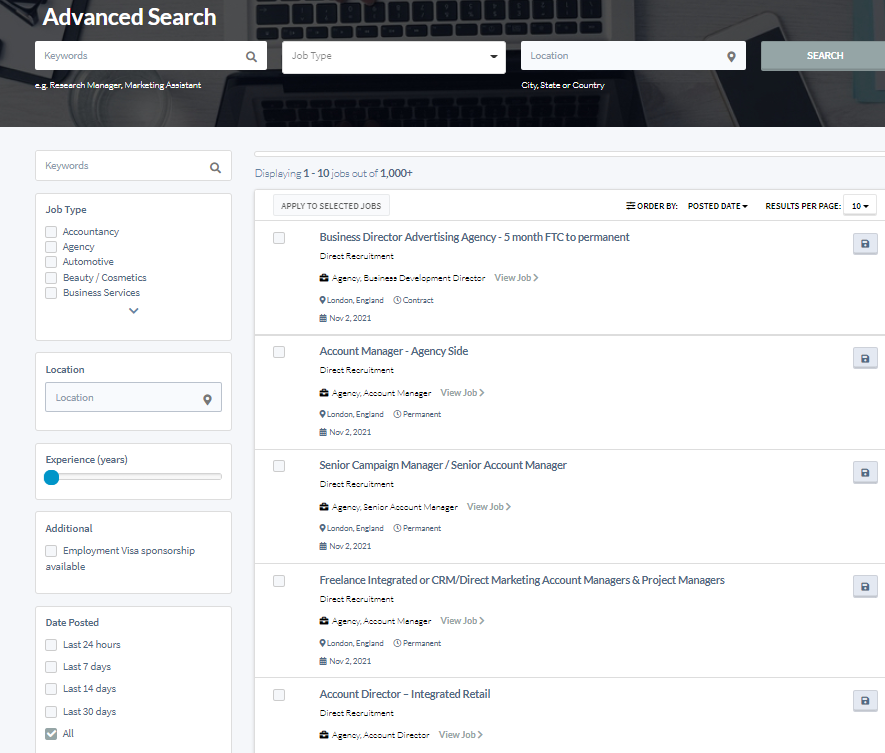This screenshot has width=885, height=753.
Task: Click the top Keywords input field
Action: tap(151, 55)
